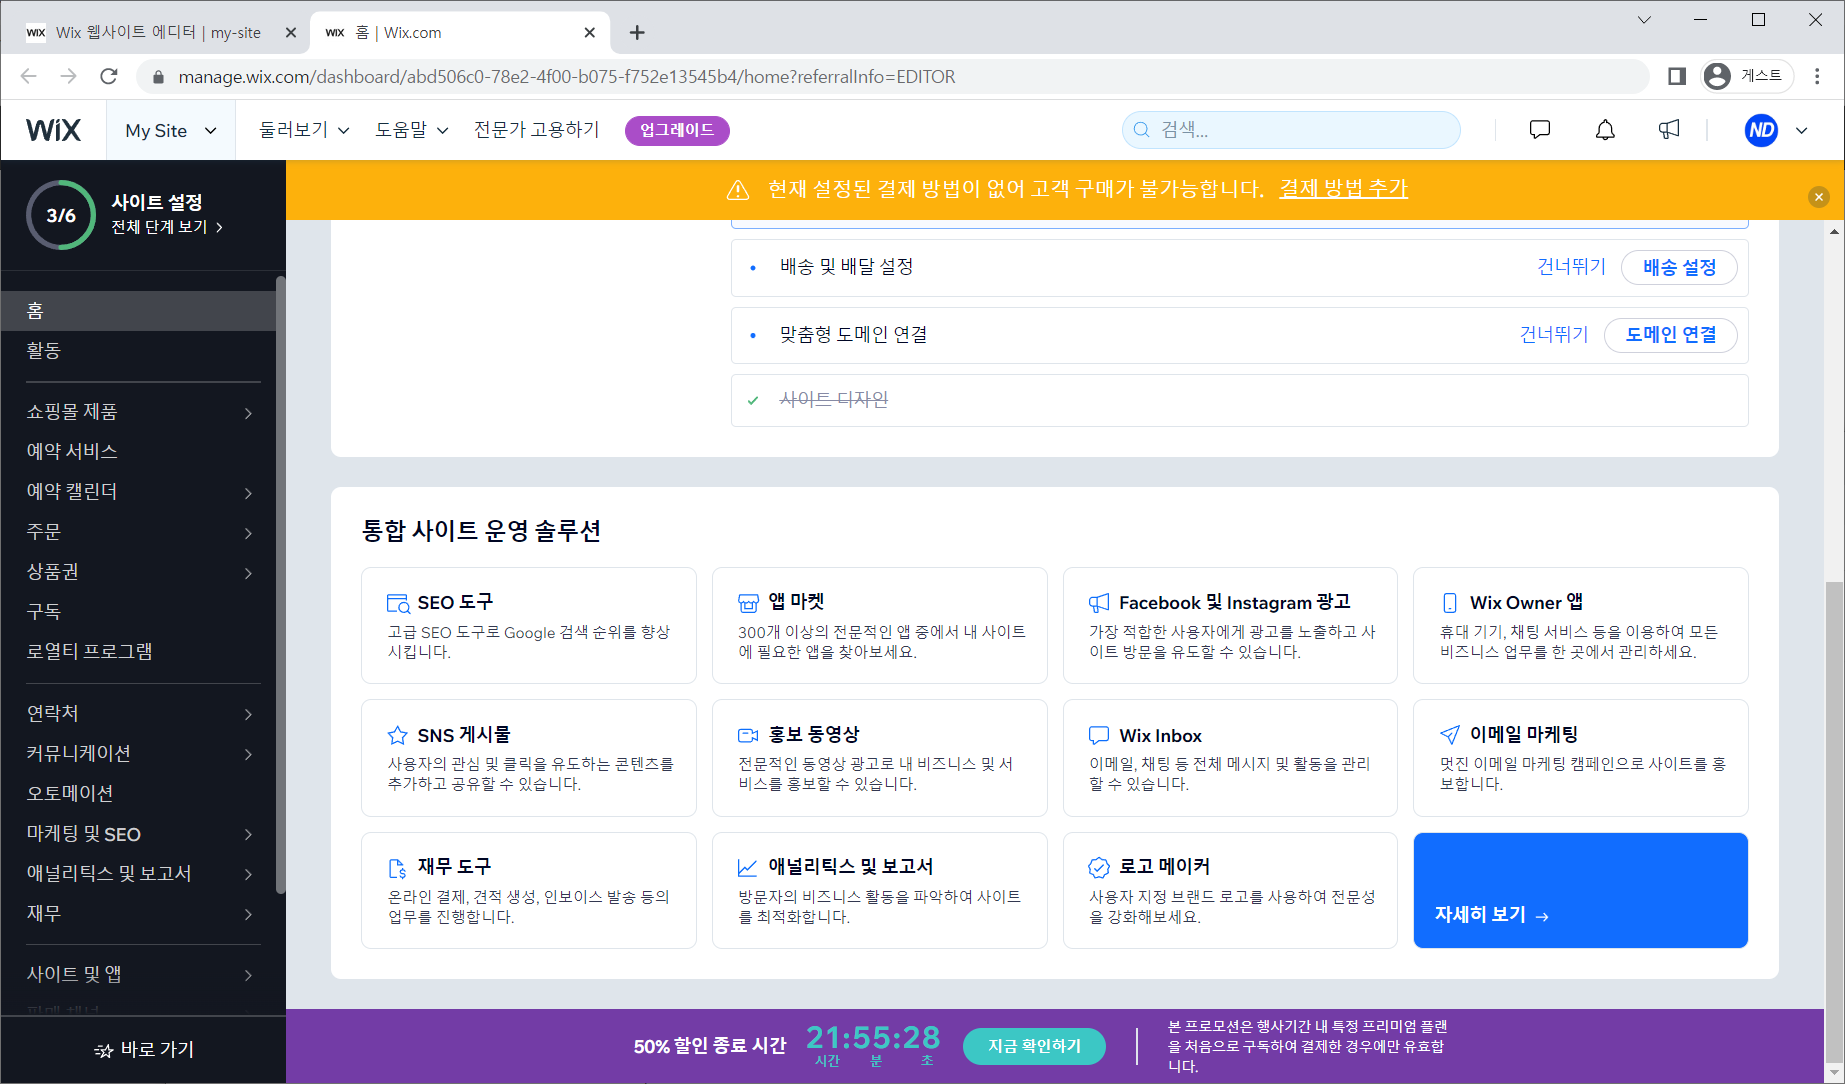The width and height of the screenshot is (1845, 1084).
Task: Select 구독 in sidebar
Action: pos(140,612)
